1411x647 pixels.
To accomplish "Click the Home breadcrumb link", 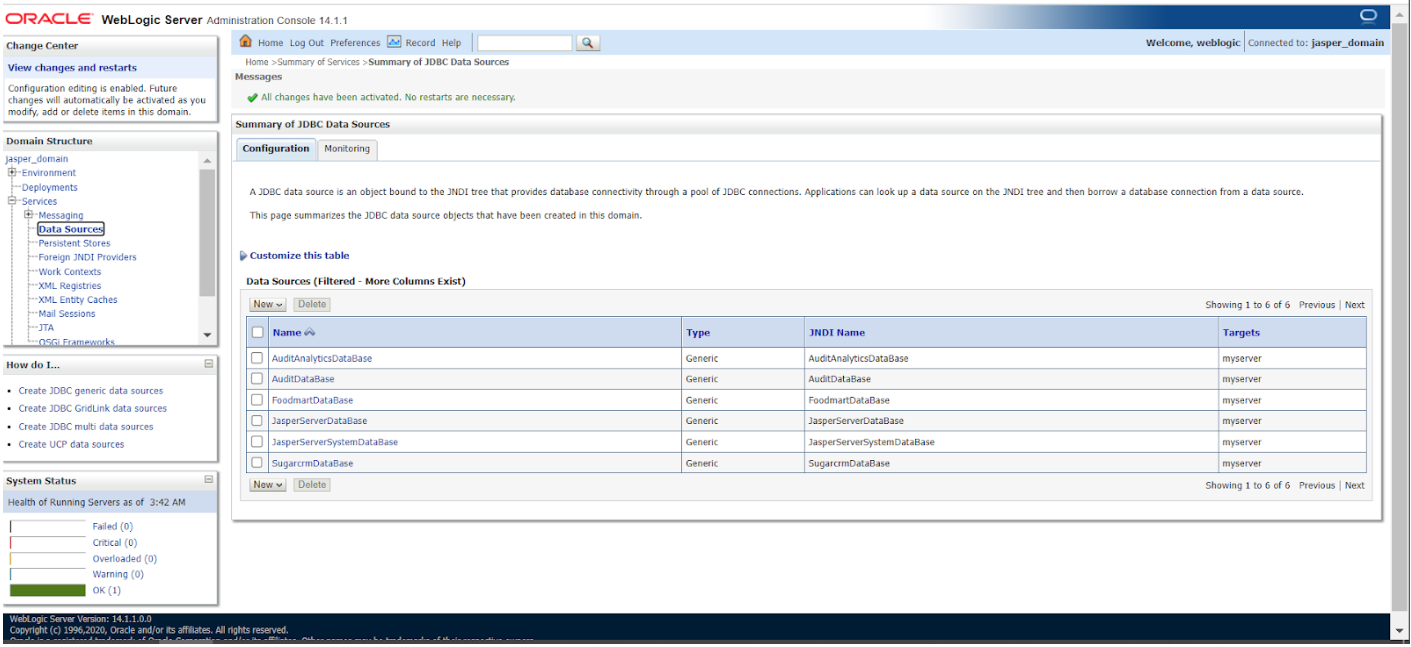I will (x=257, y=62).
